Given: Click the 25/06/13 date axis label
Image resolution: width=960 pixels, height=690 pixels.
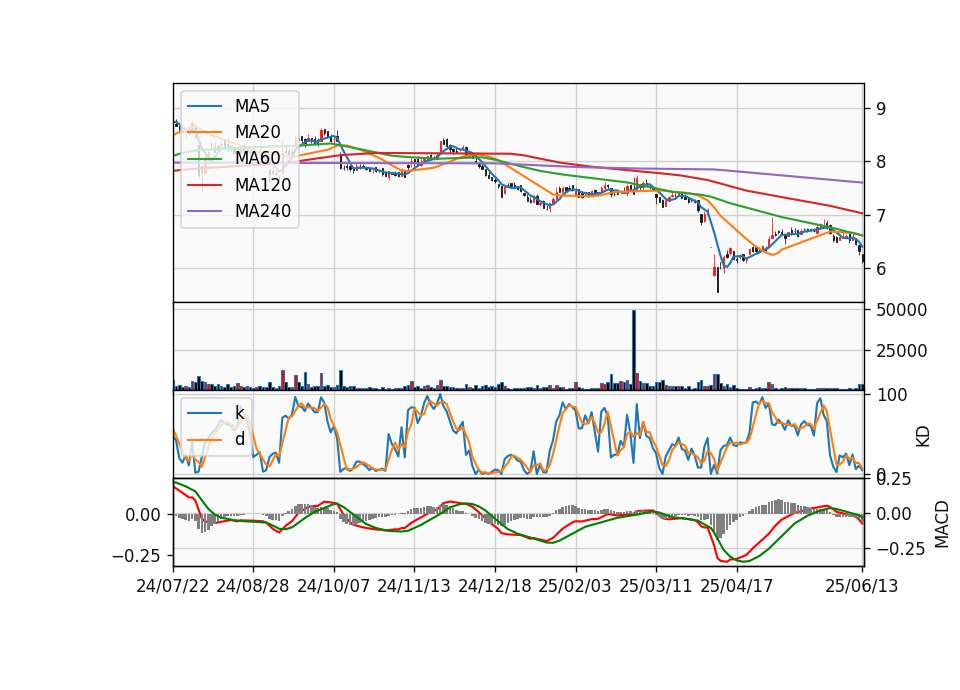Looking at the screenshot, I should click(862, 586).
